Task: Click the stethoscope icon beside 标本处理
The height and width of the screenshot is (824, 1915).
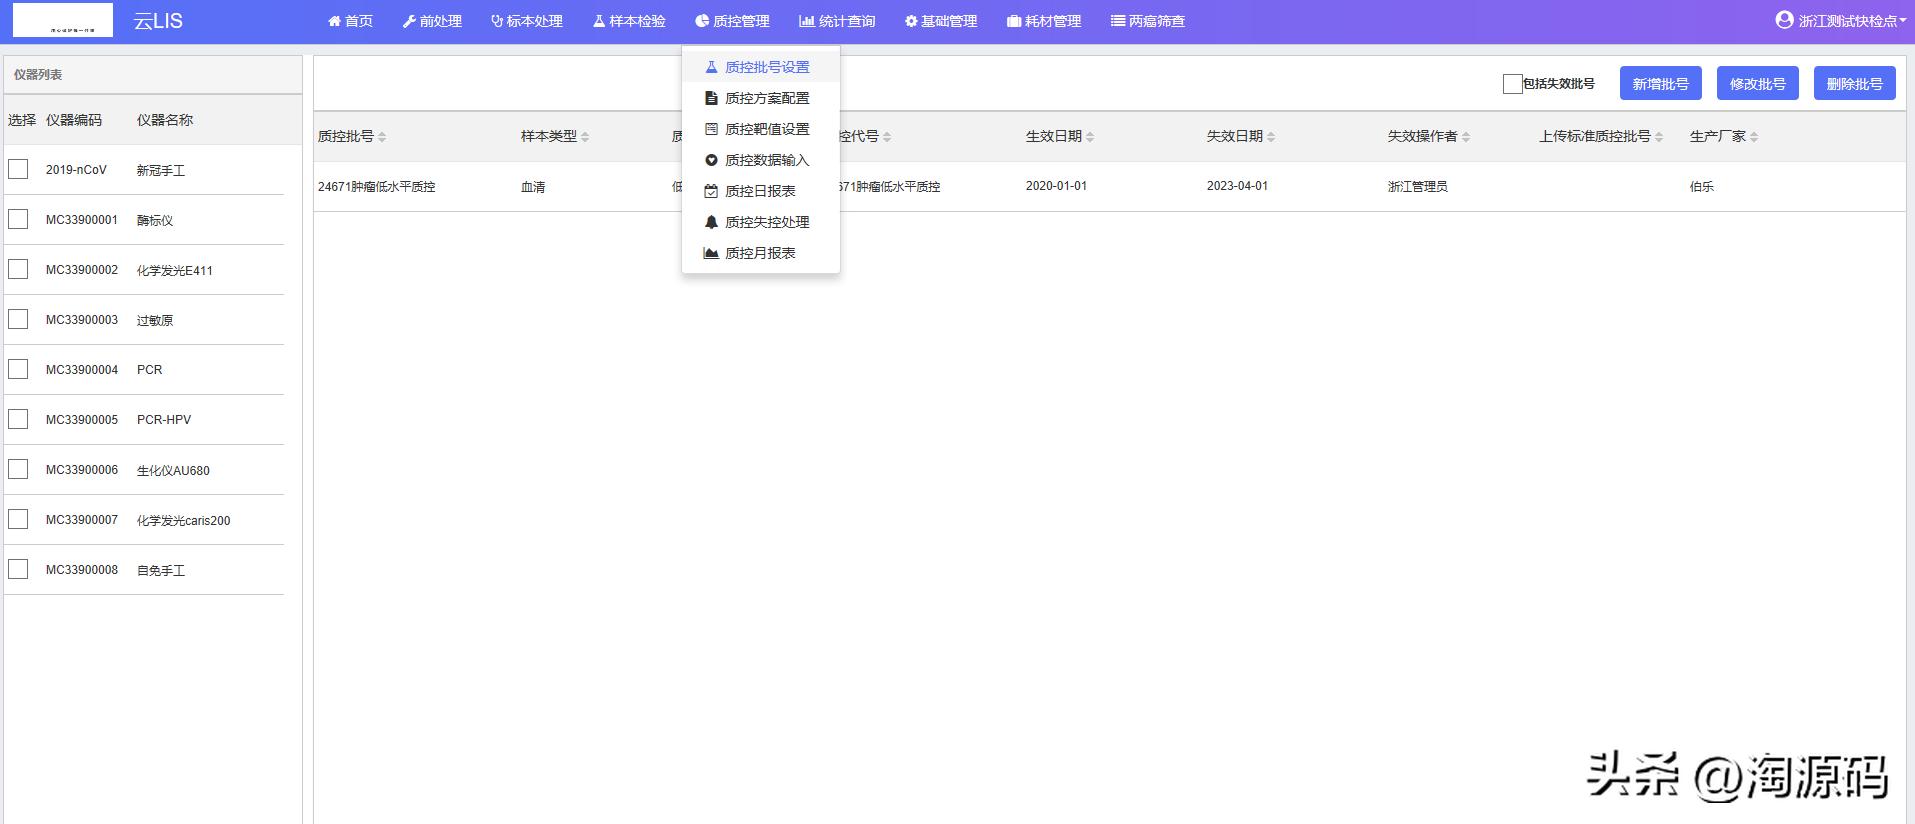Action: (x=497, y=21)
